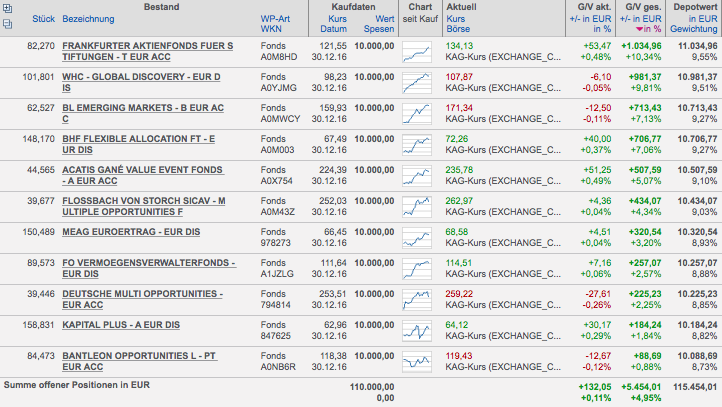Screen dimensions: 722x407
Task: Click current price 64,12
Action: pos(457,325)
